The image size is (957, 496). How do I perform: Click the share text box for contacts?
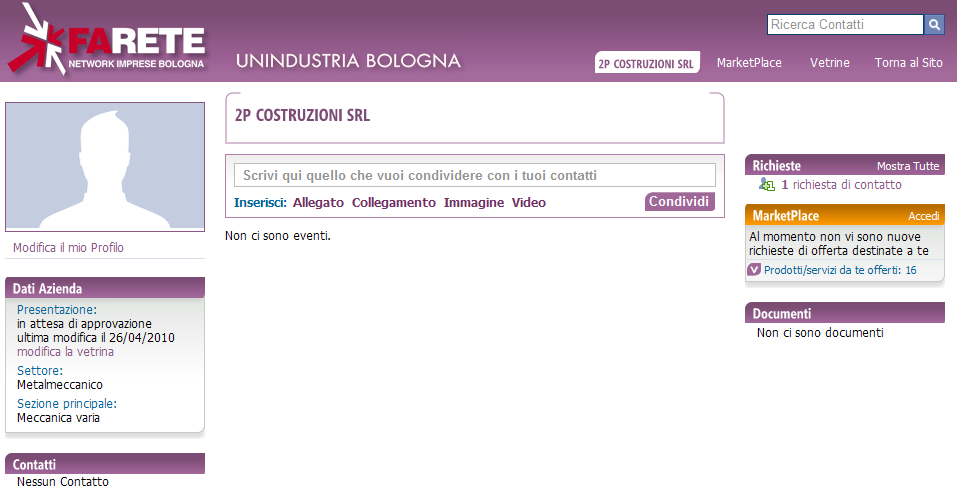point(475,175)
